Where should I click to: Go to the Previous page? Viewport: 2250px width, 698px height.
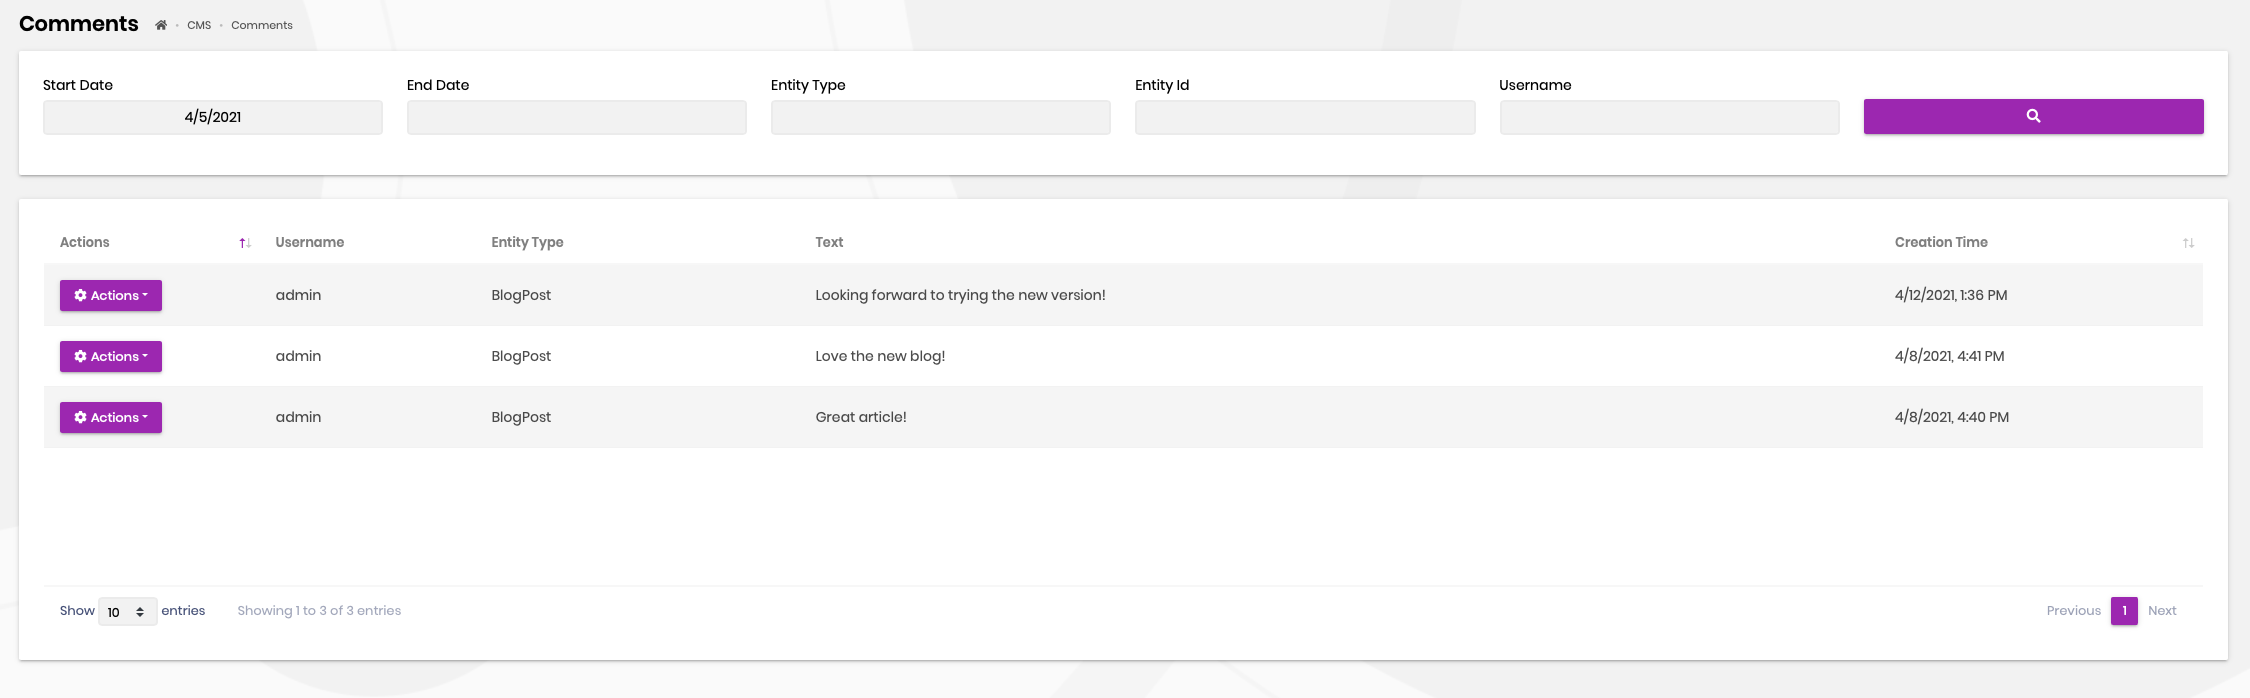pos(2073,611)
